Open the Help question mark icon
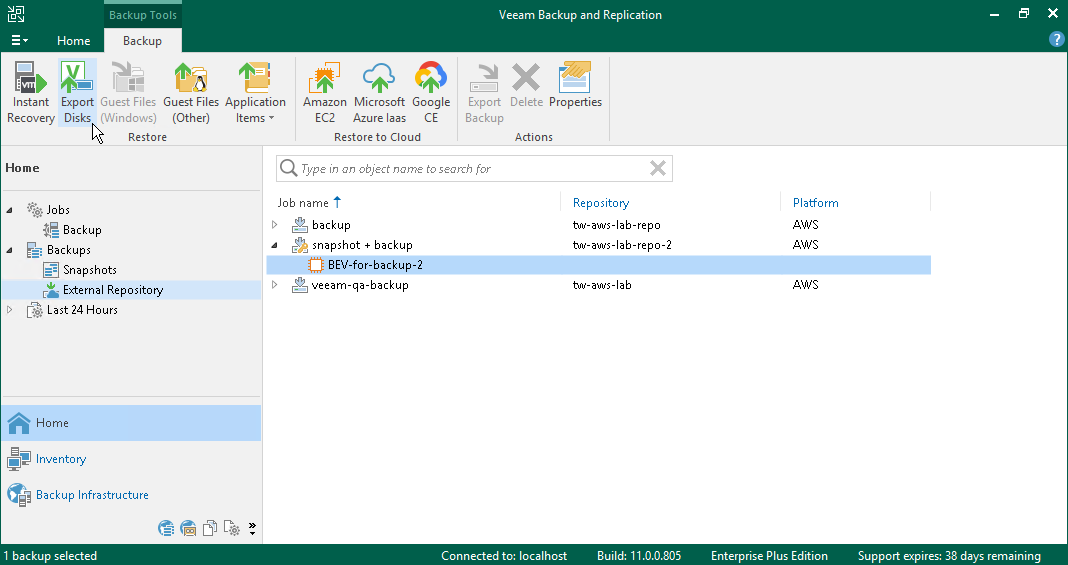1068x565 pixels. click(1056, 39)
